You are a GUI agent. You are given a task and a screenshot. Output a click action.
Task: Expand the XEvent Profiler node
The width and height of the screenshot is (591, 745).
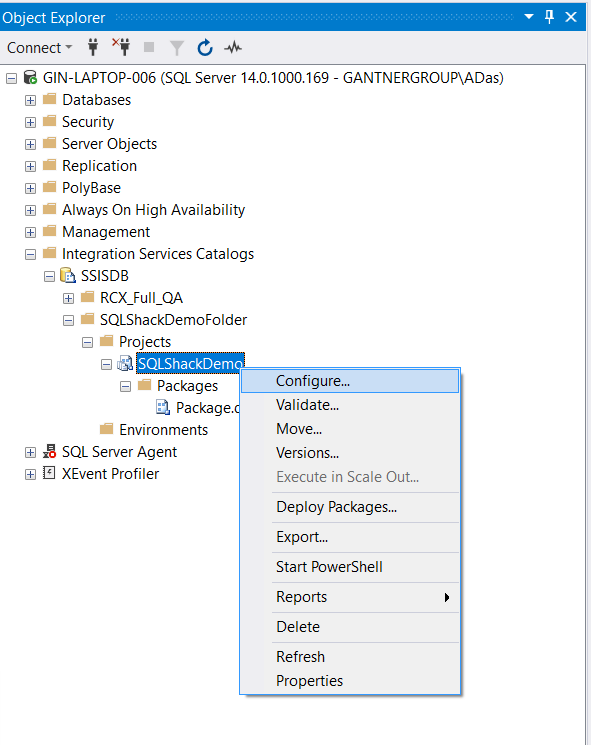click(30, 474)
